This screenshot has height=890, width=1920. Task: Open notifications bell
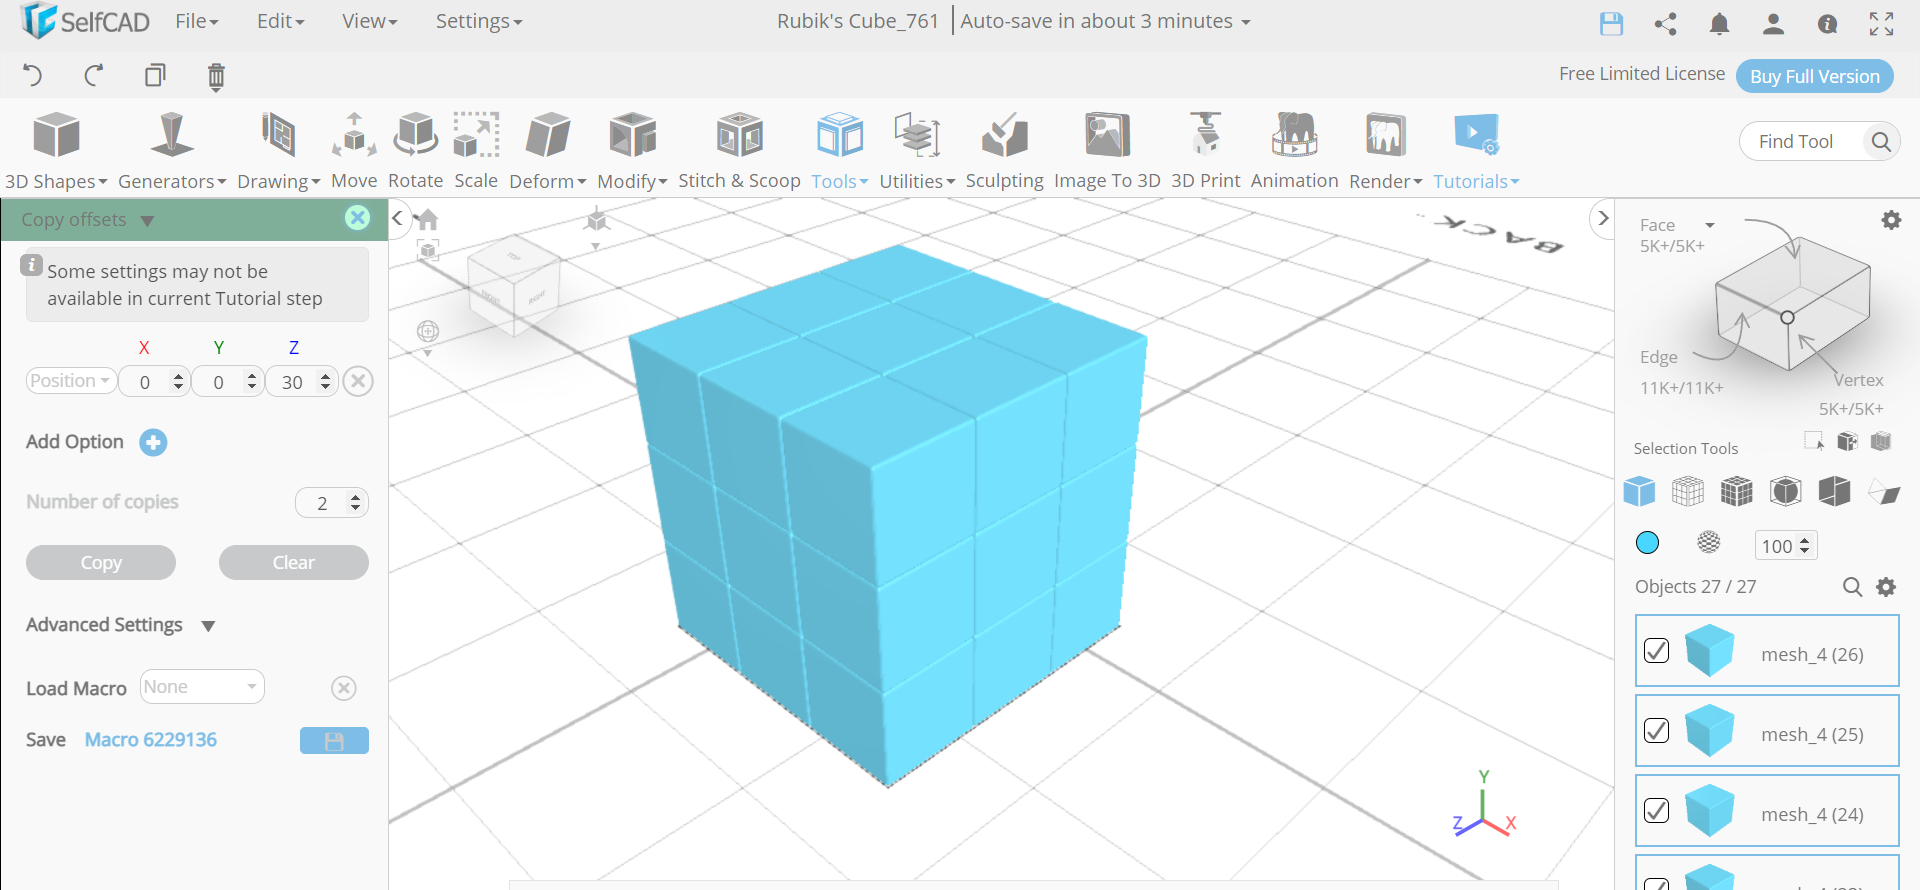point(1719,23)
